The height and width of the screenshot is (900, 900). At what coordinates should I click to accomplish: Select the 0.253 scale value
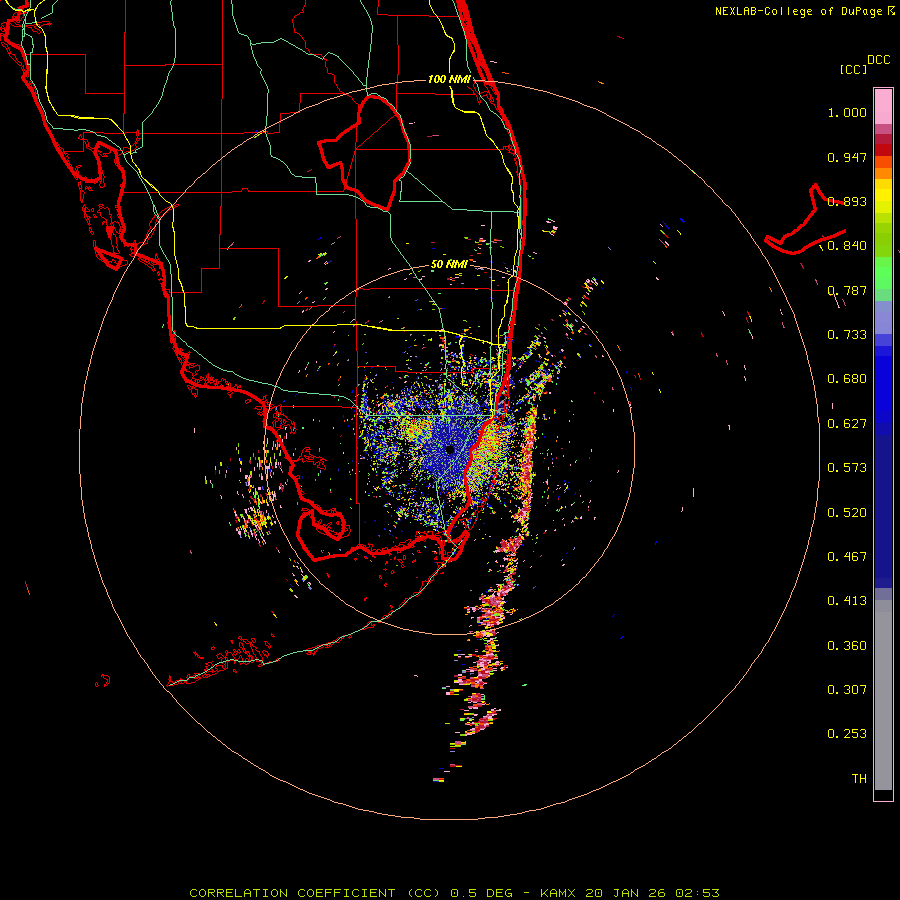[847, 734]
